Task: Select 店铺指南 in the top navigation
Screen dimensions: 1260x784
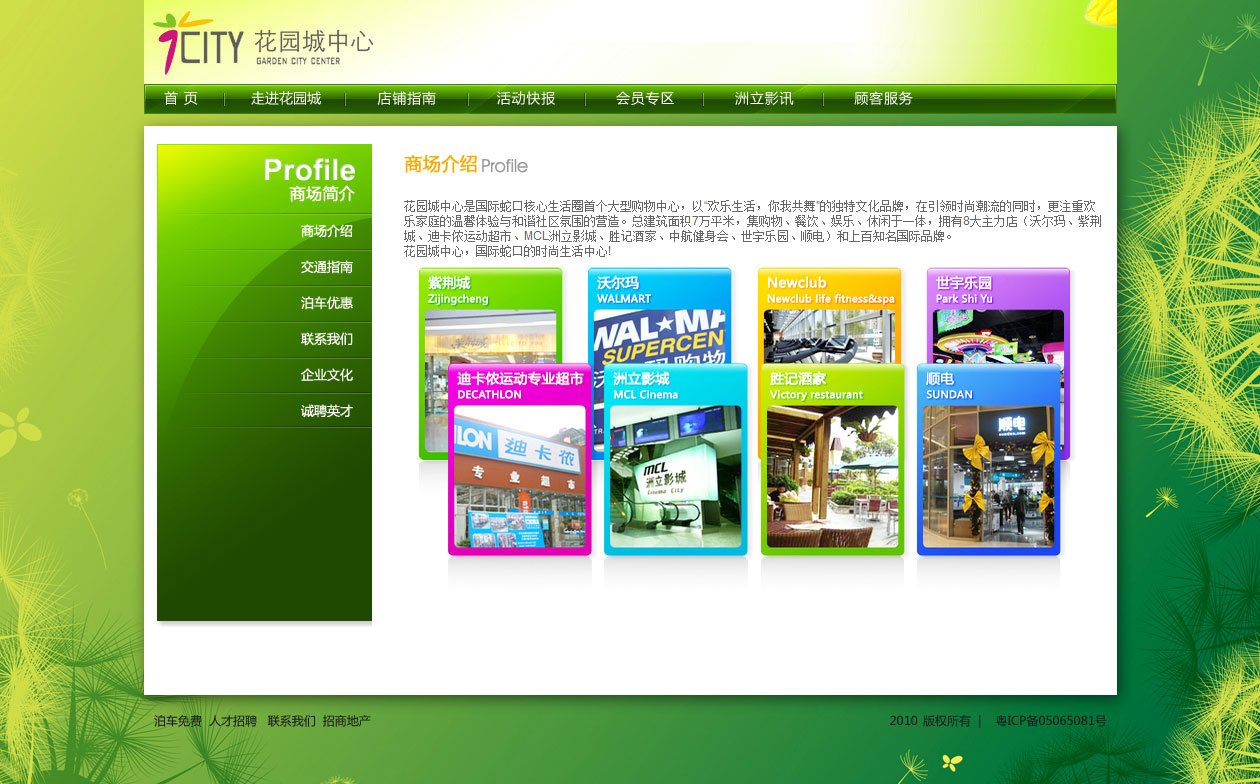Action: pyautogui.click(x=406, y=98)
